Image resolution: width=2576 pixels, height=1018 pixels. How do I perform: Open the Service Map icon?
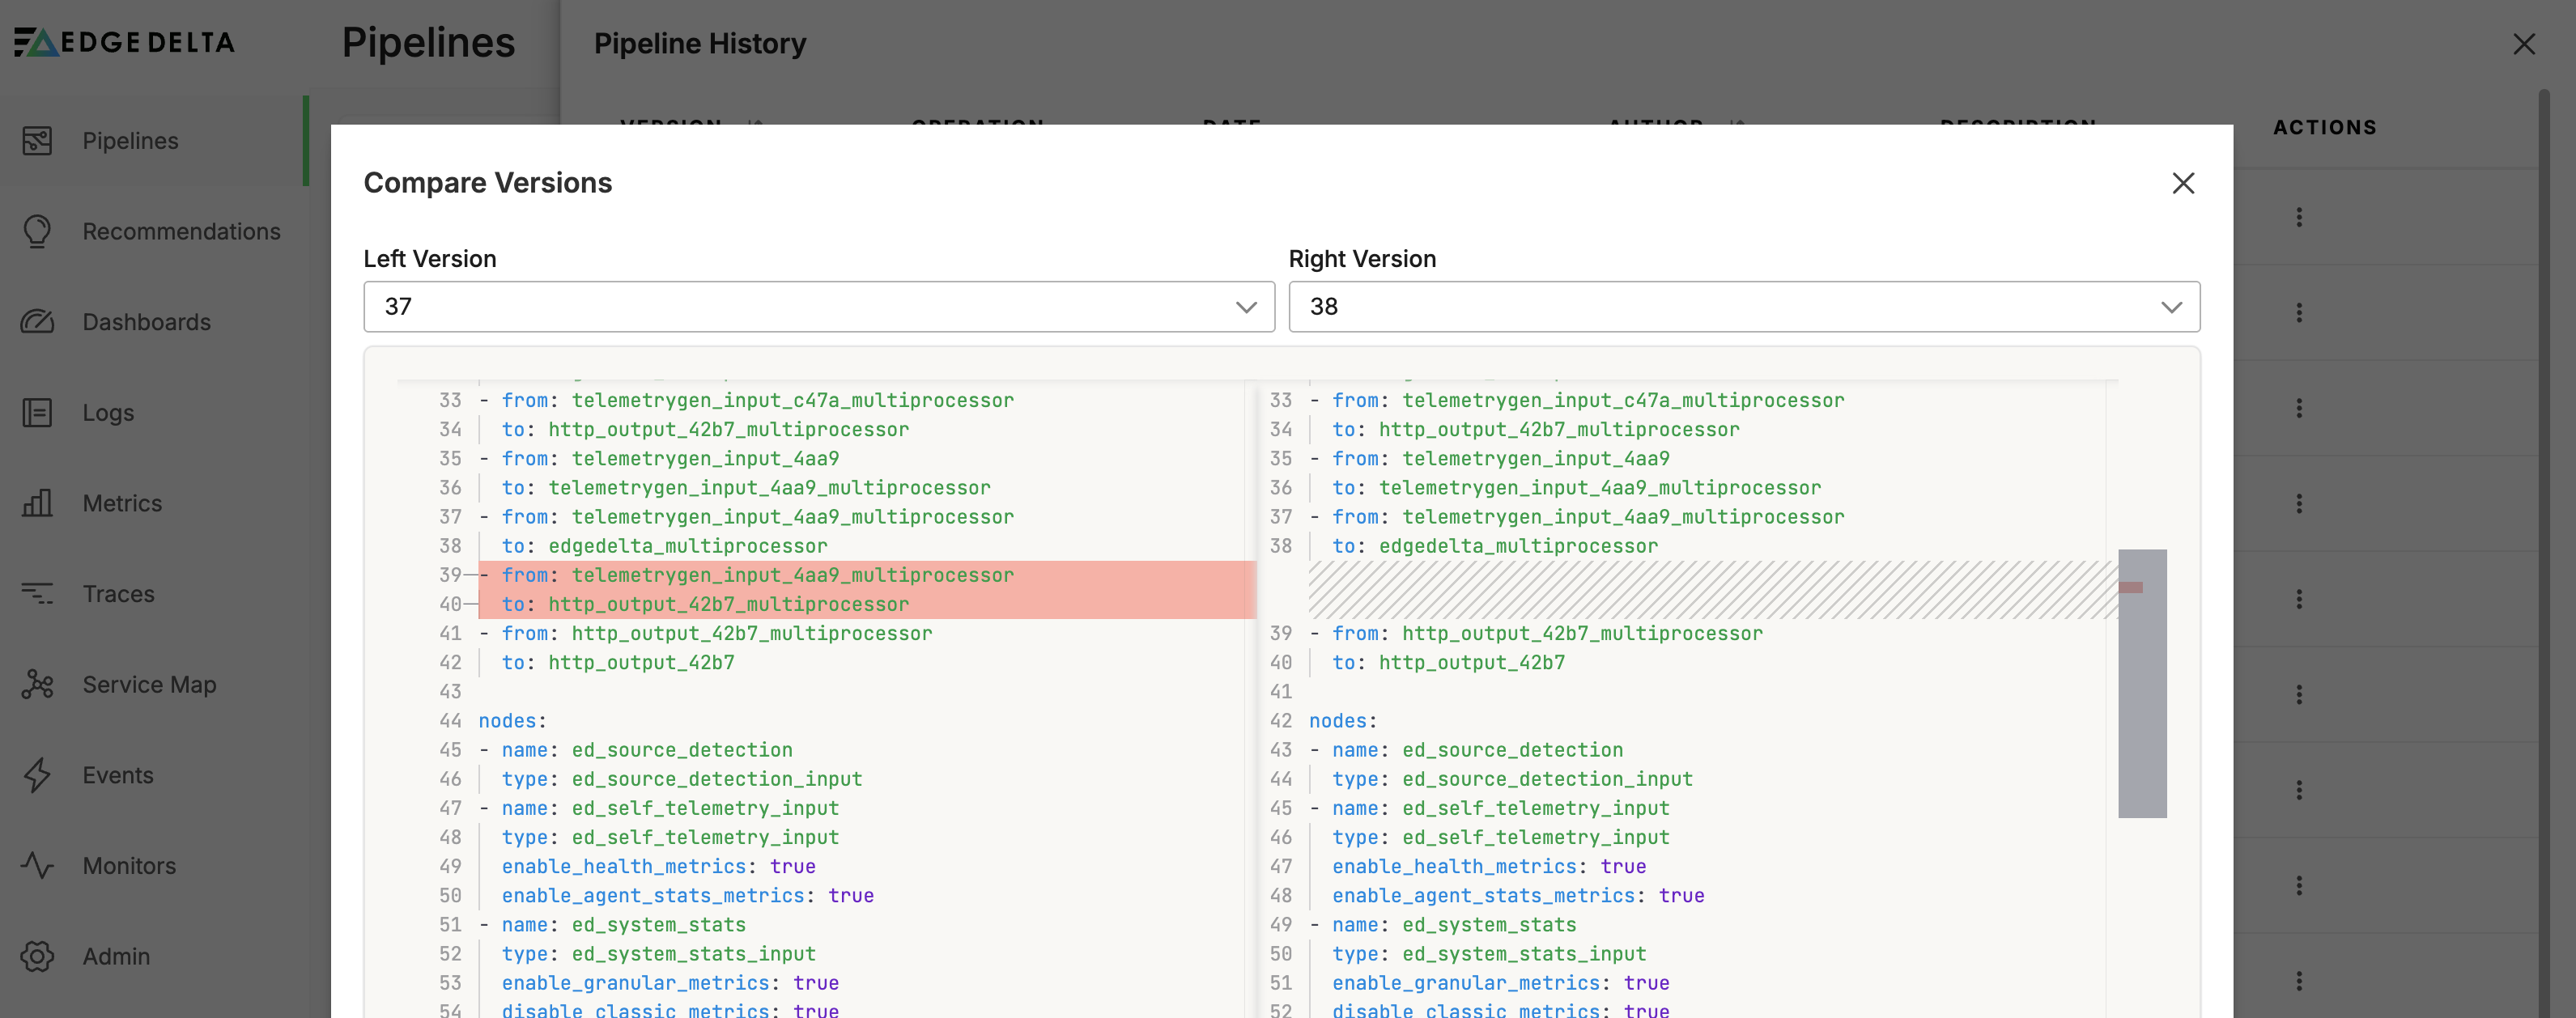tap(37, 684)
